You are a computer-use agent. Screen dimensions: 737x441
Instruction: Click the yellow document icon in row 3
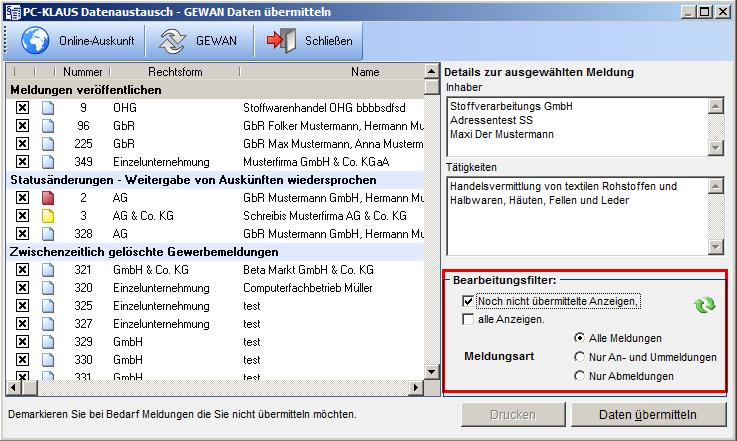pos(47,216)
